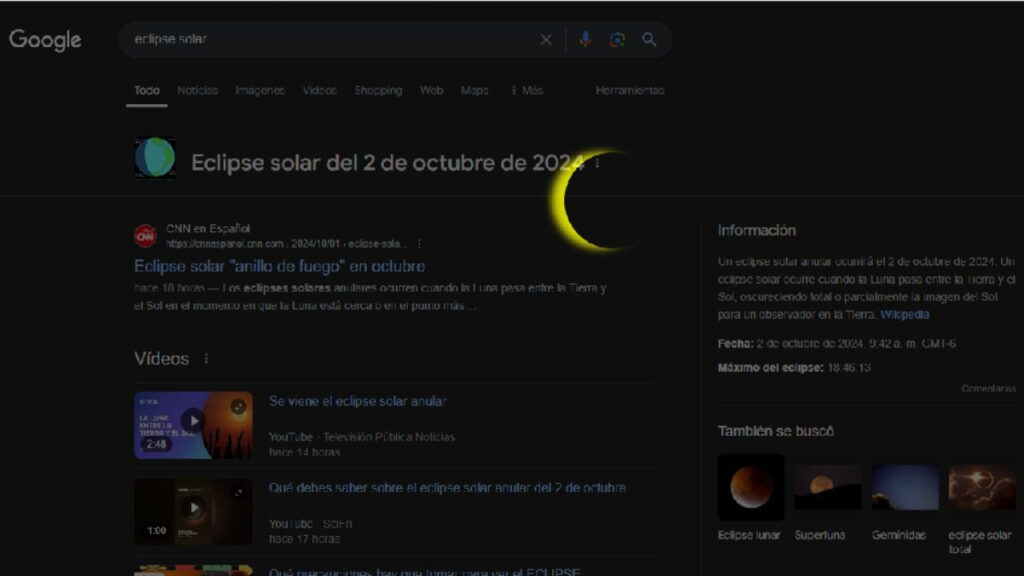Click the Herramientas button

coord(628,90)
